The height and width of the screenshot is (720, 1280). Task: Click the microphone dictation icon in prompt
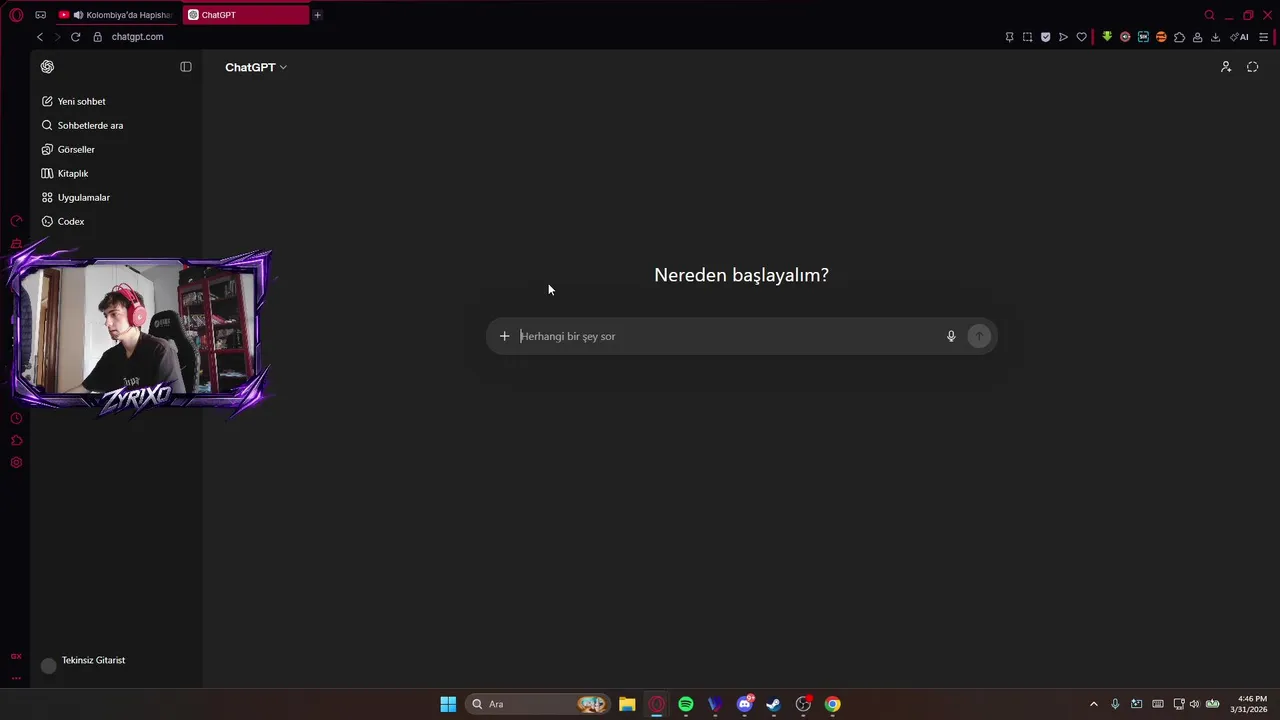point(951,336)
